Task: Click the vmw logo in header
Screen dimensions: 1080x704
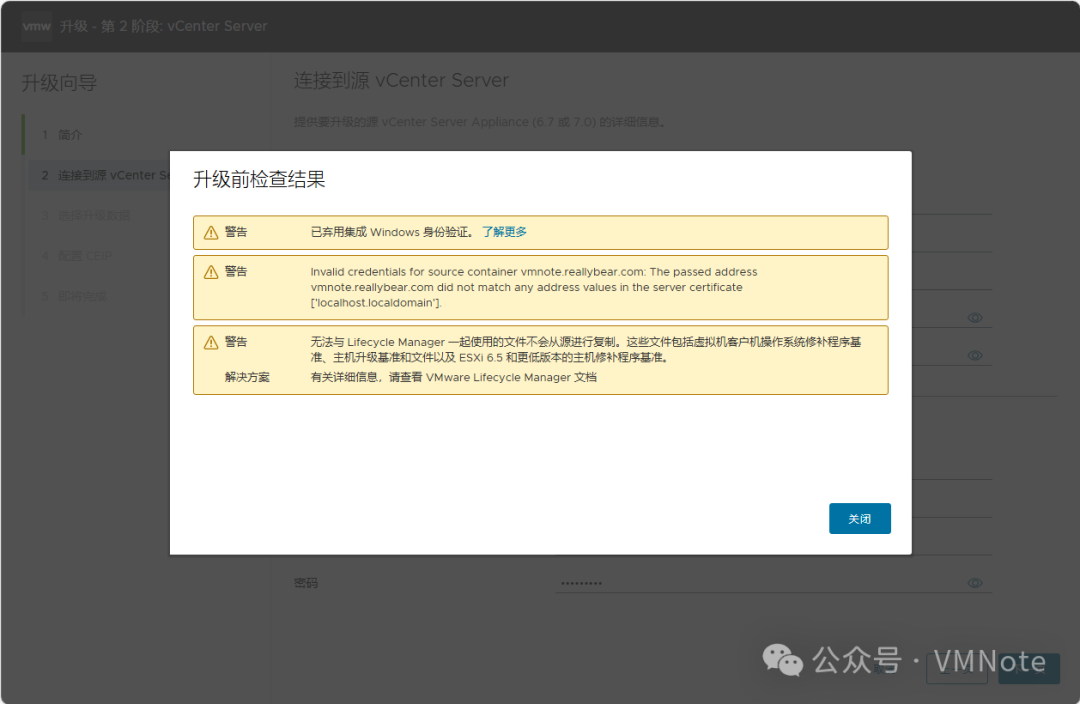Action: point(37,26)
